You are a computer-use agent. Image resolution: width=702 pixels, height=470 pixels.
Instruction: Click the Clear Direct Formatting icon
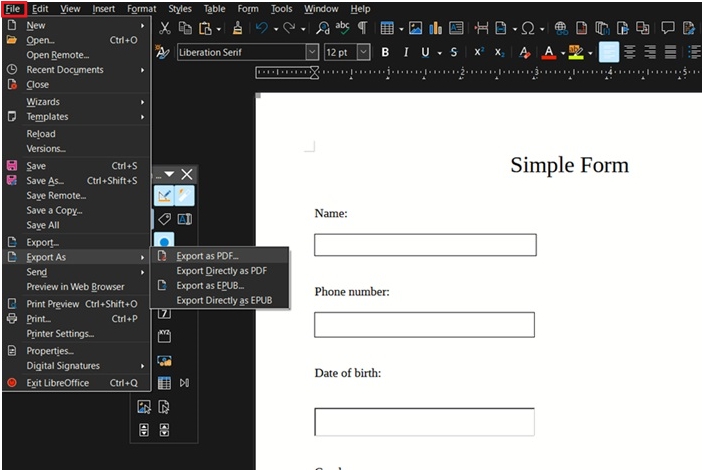(x=524, y=52)
